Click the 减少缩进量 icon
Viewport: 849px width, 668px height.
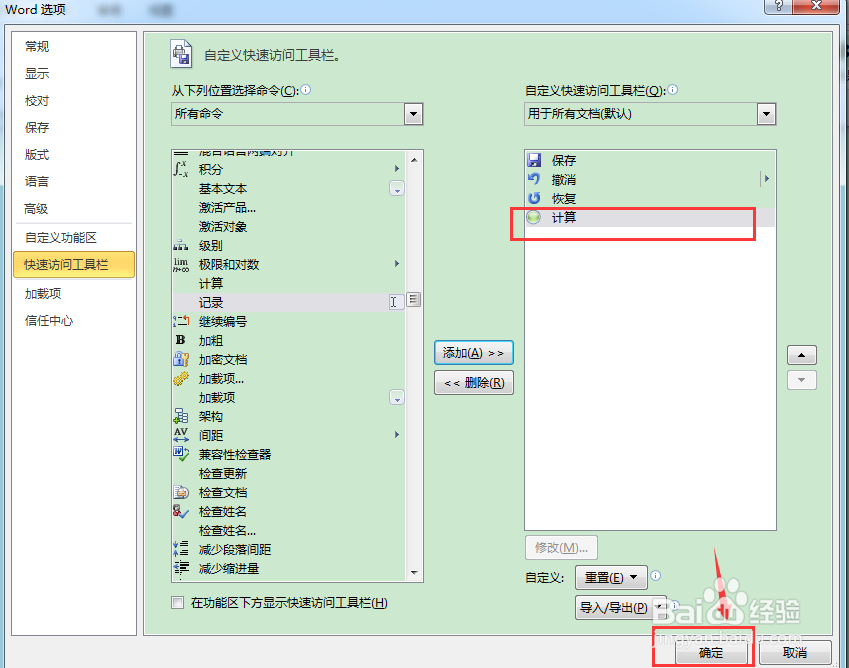point(180,568)
